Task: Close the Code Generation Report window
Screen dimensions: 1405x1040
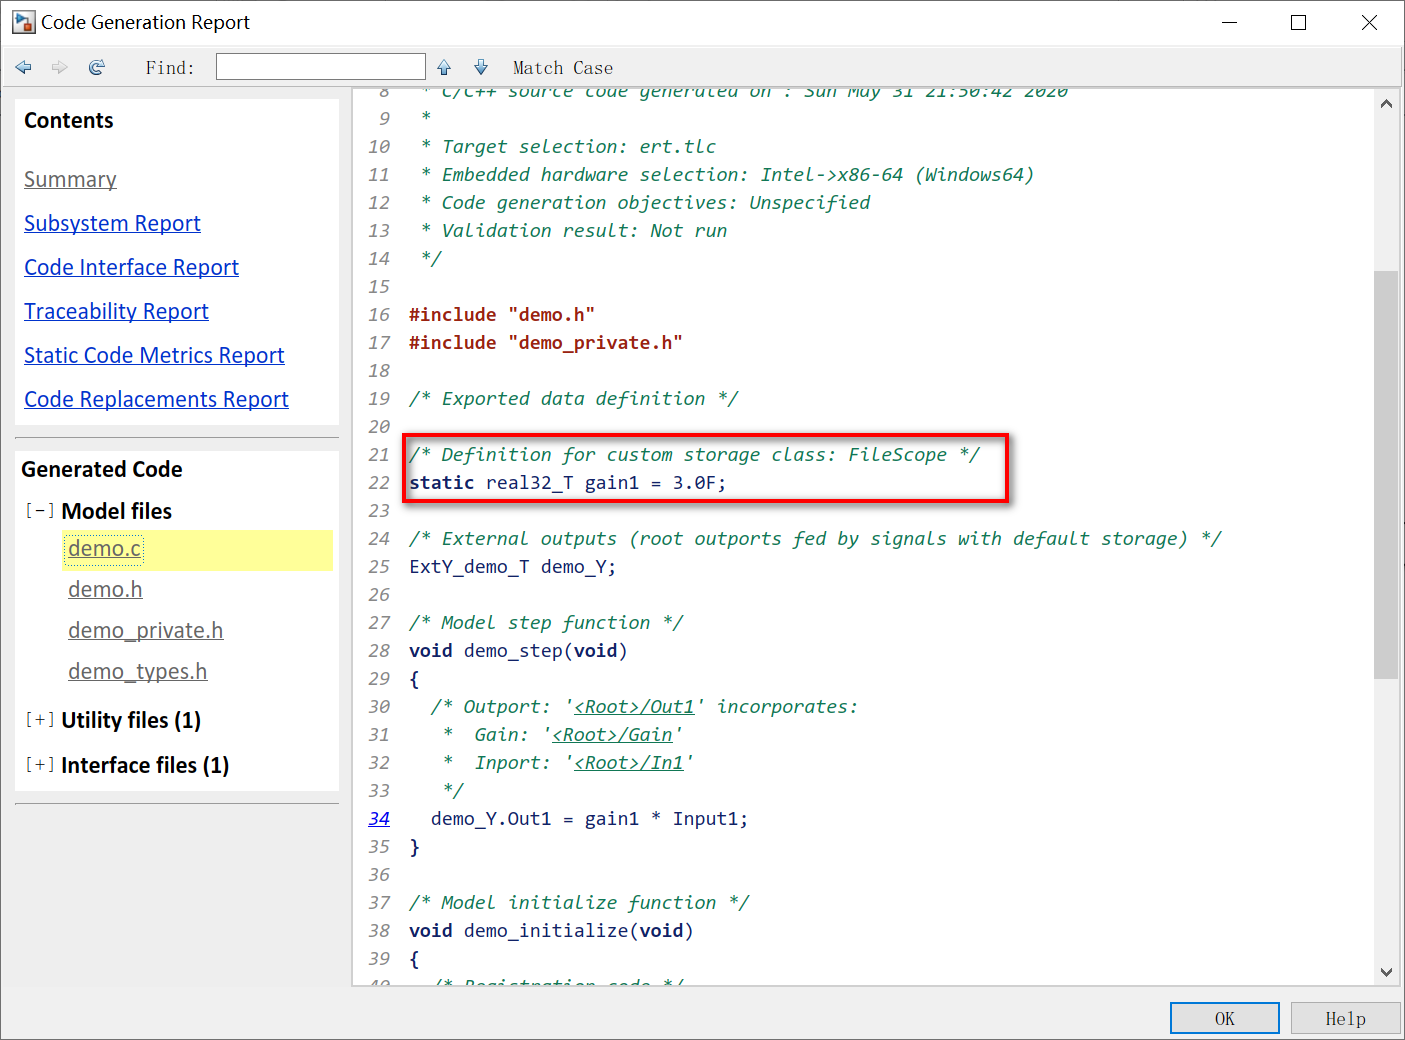Action: pos(1369,22)
